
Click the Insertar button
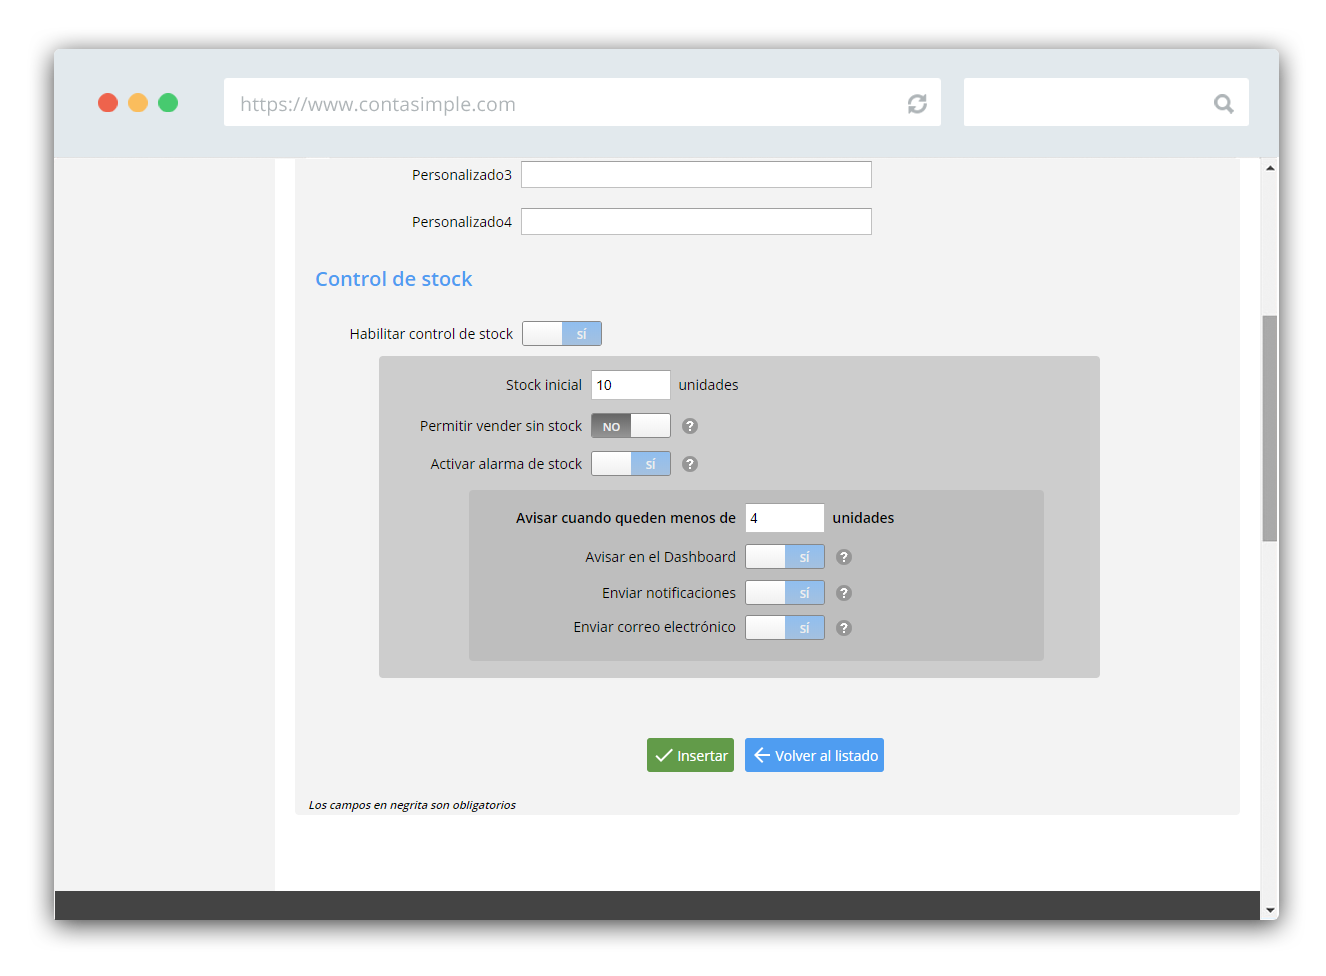click(690, 755)
